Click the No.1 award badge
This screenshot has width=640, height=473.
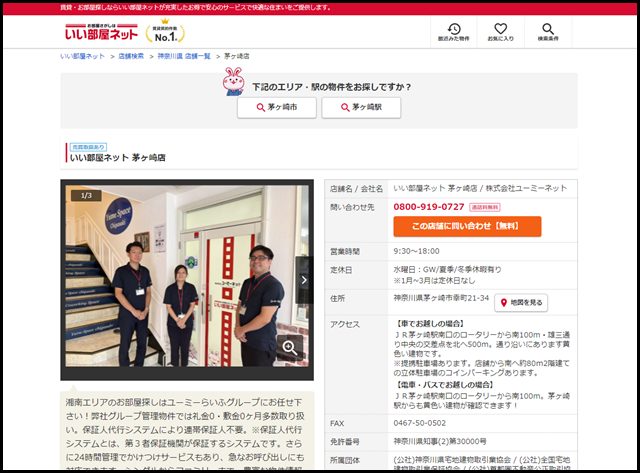[165, 32]
